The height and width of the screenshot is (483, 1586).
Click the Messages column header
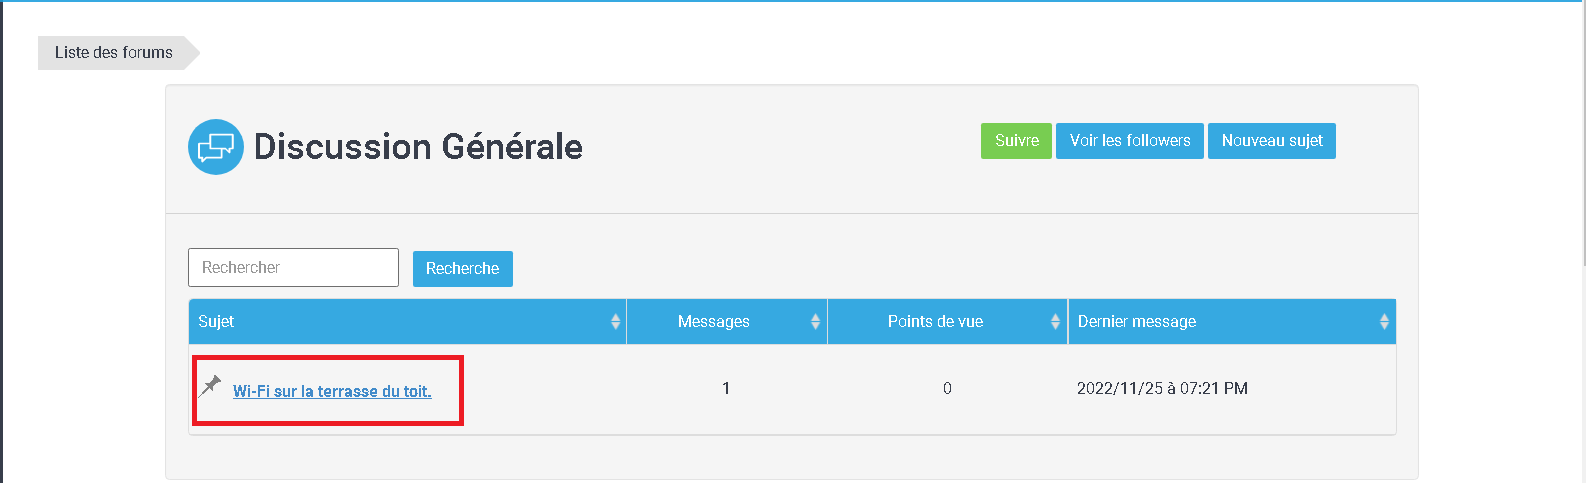pyautogui.click(x=727, y=322)
